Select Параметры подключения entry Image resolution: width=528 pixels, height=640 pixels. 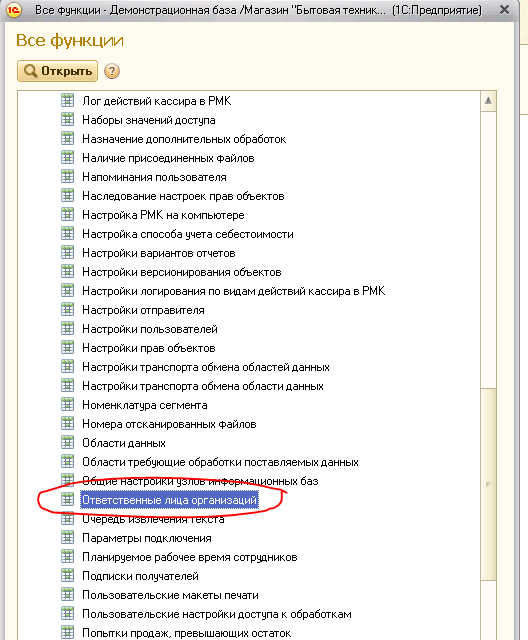click(146, 538)
